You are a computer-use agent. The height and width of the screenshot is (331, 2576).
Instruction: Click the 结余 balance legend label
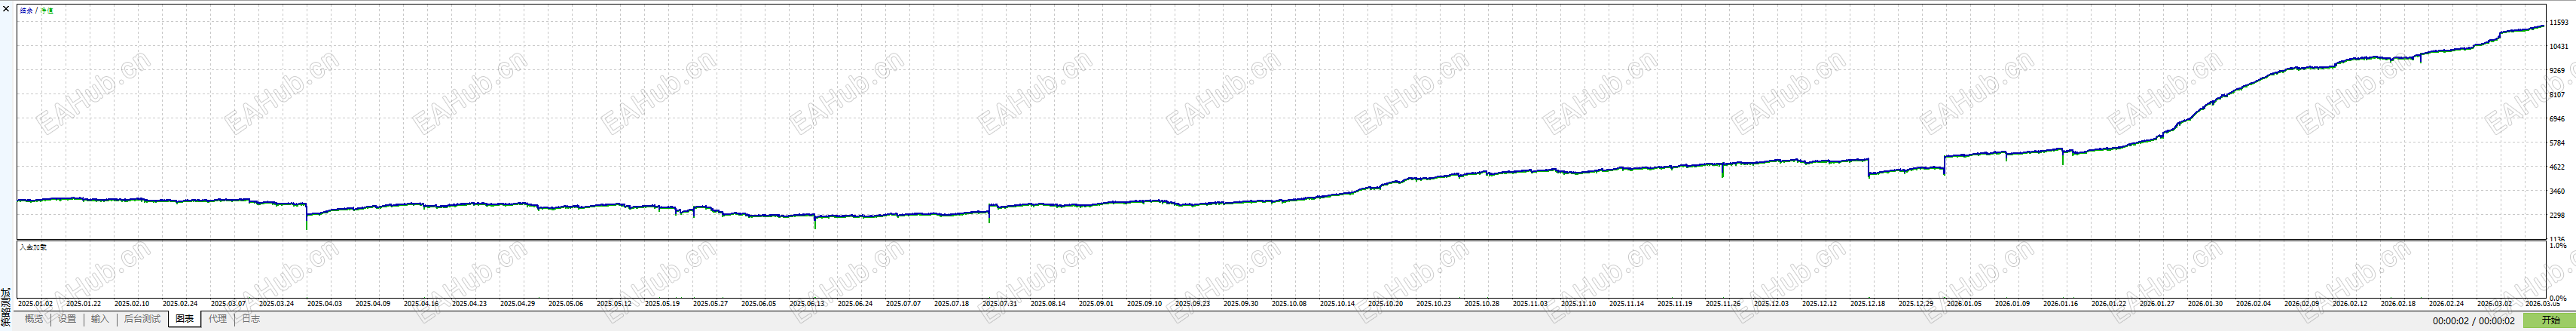point(26,10)
